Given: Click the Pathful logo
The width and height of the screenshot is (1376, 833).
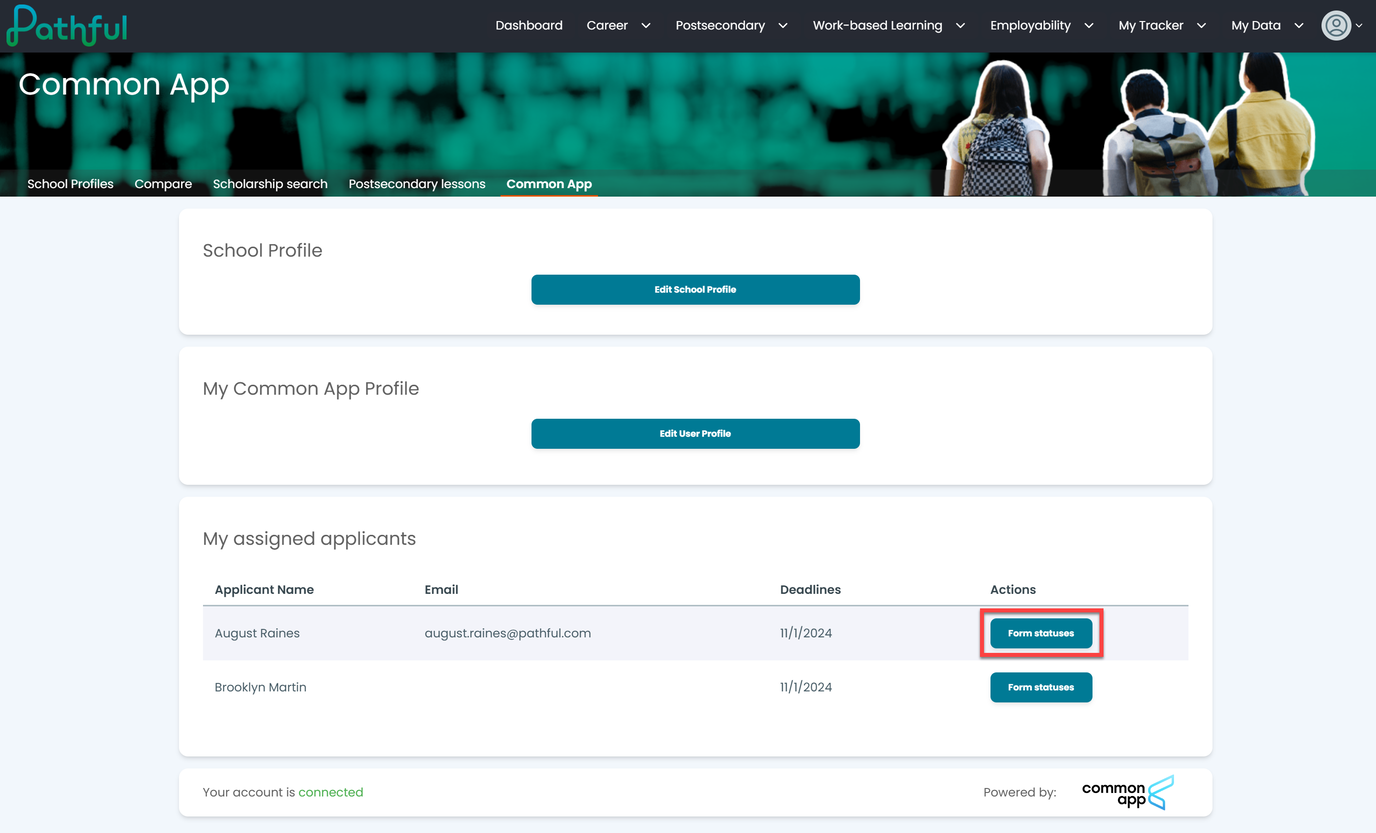Looking at the screenshot, I should 67,25.
